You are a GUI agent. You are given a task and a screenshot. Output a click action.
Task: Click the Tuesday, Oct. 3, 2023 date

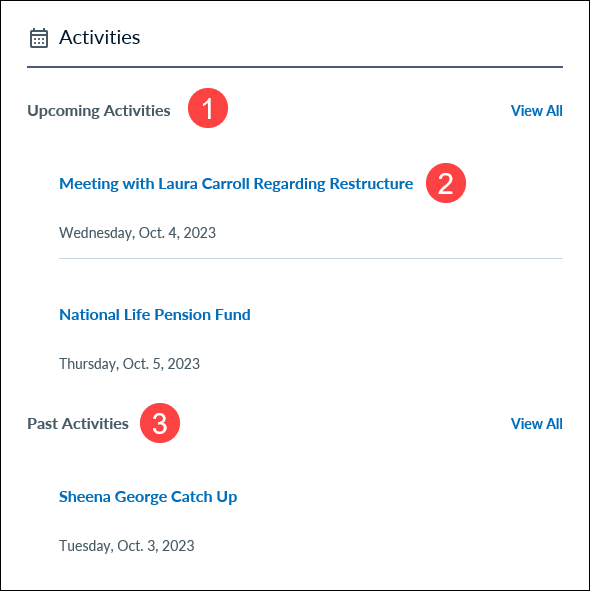127,546
